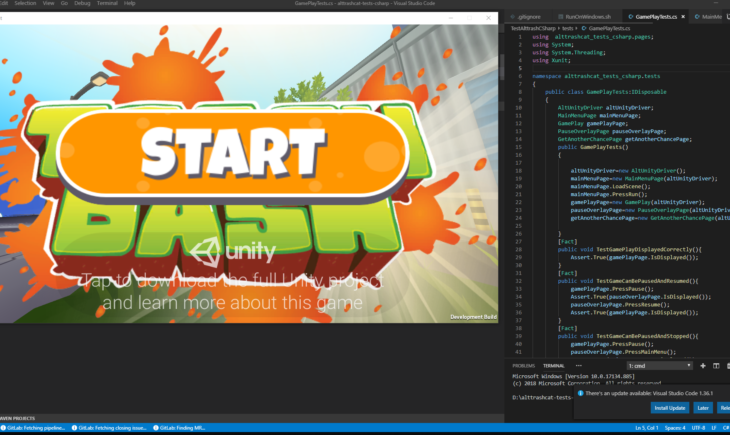Click the TestGameCanBePausedAndStopped method name
The height and width of the screenshot is (435, 730).
tap(644, 336)
